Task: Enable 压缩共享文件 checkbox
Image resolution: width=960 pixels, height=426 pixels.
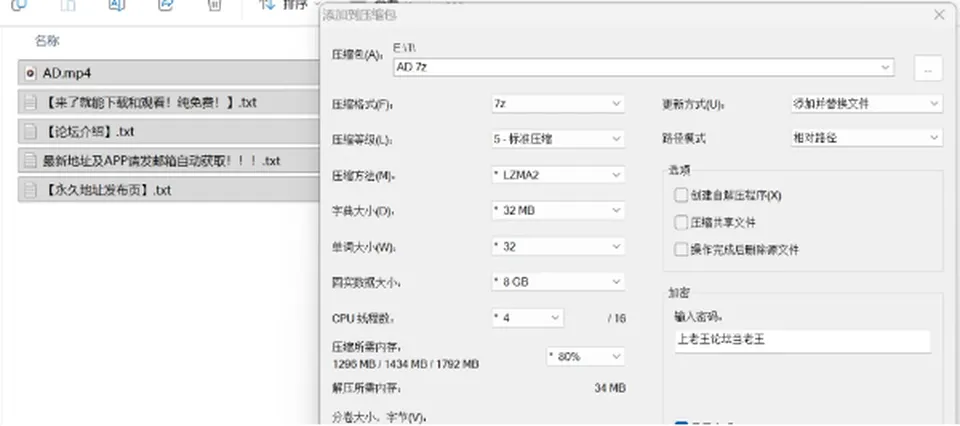Action: click(x=681, y=222)
